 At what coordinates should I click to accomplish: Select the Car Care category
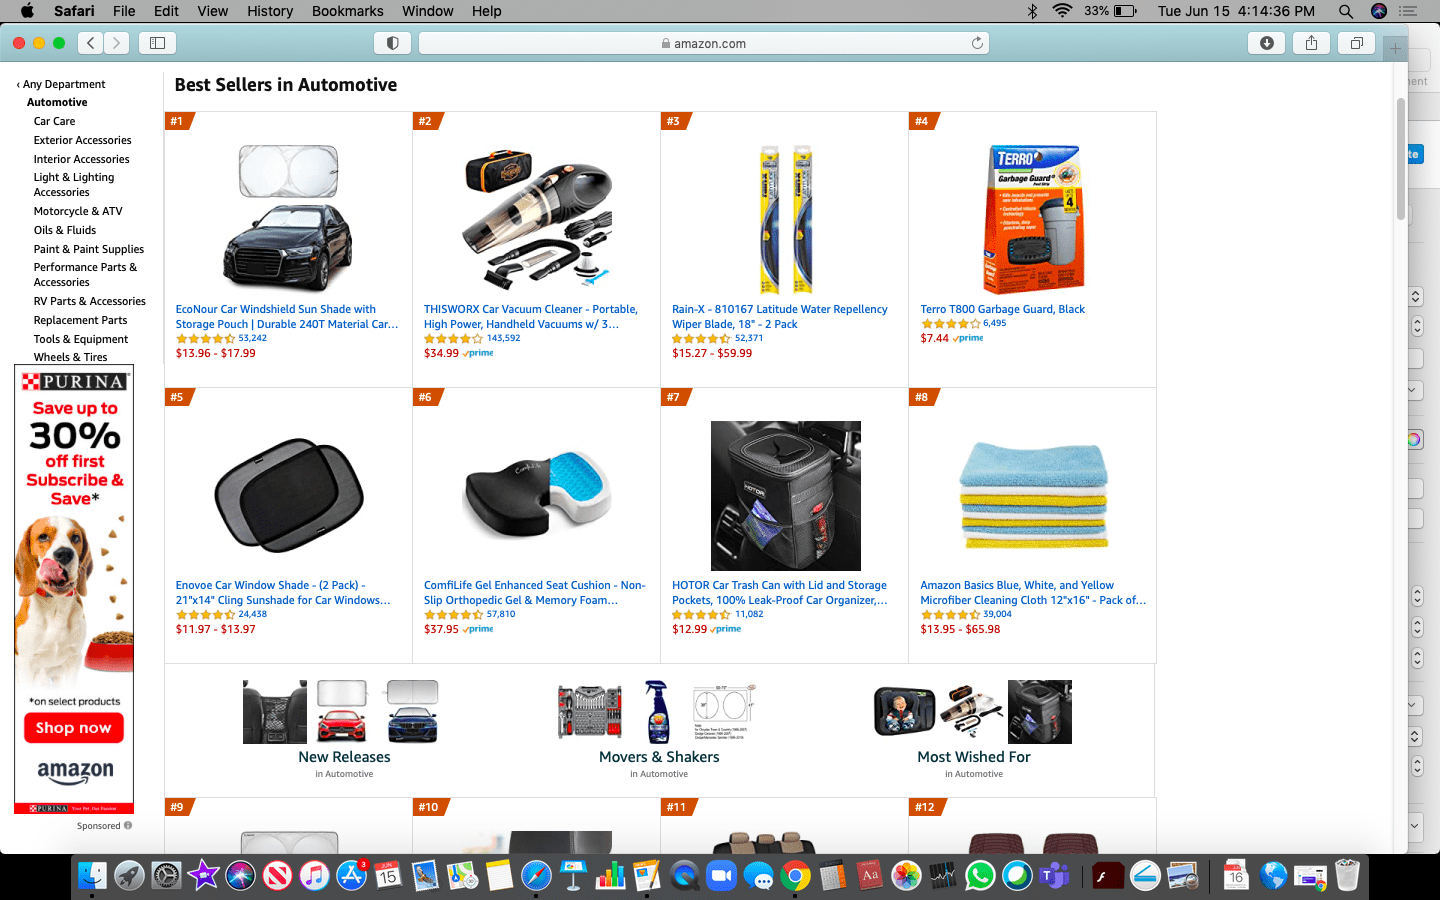[x=54, y=121]
